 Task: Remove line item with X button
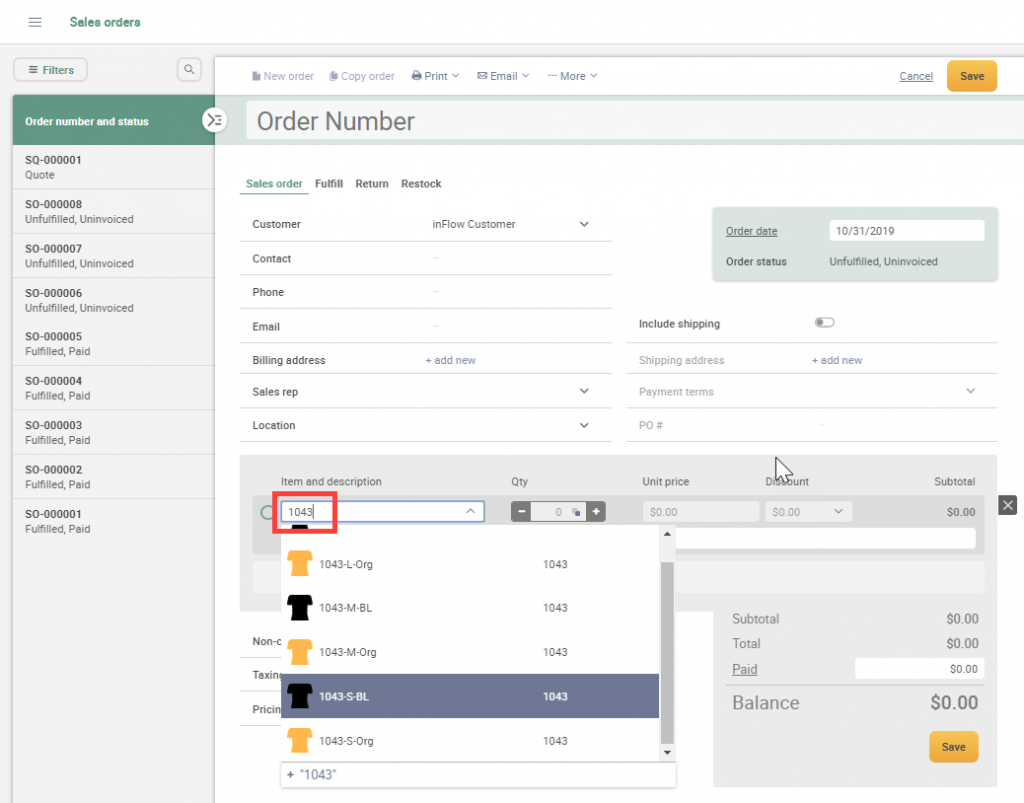(x=1008, y=505)
